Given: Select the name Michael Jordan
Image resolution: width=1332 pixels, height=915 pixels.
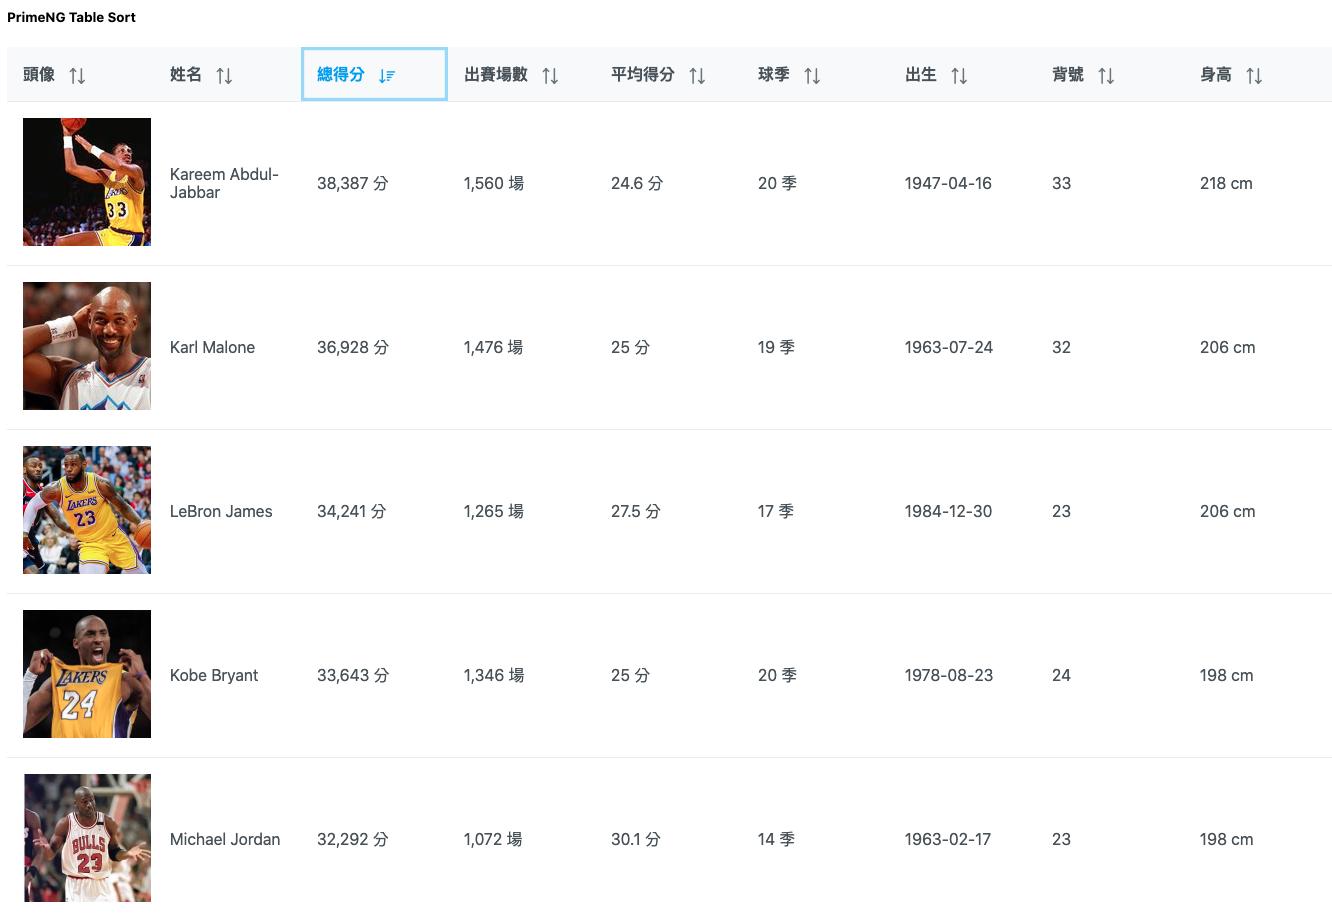Looking at the screenshot, I should pos(225,840).
